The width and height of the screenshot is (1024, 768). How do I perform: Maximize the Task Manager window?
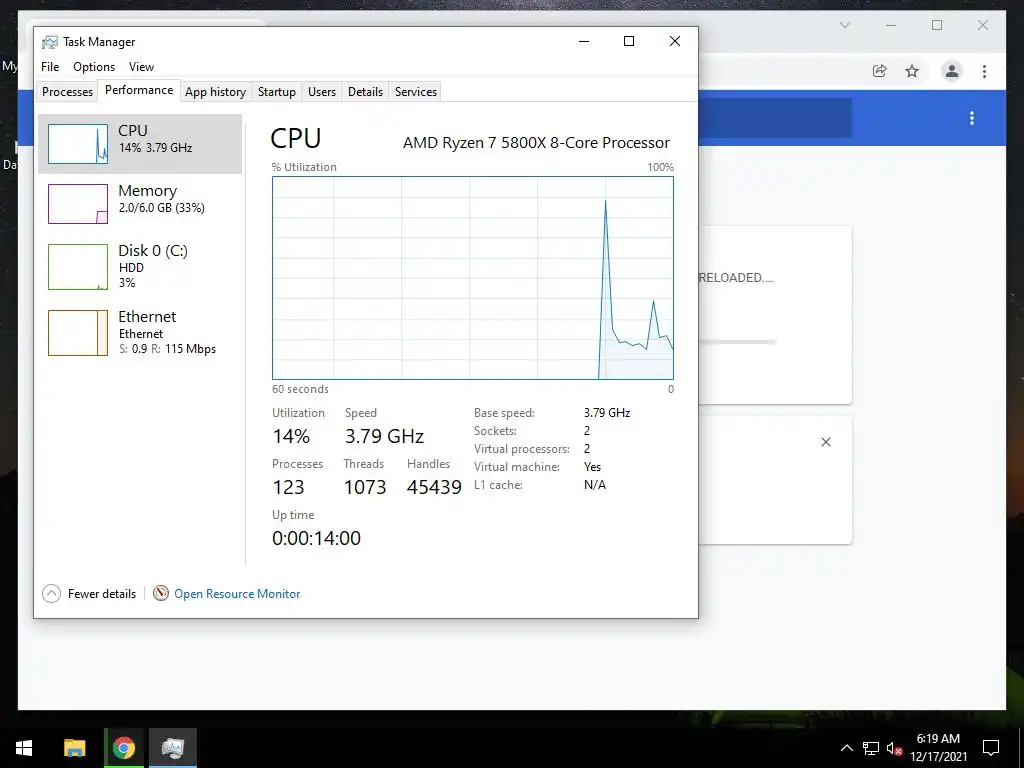point(629,41)
